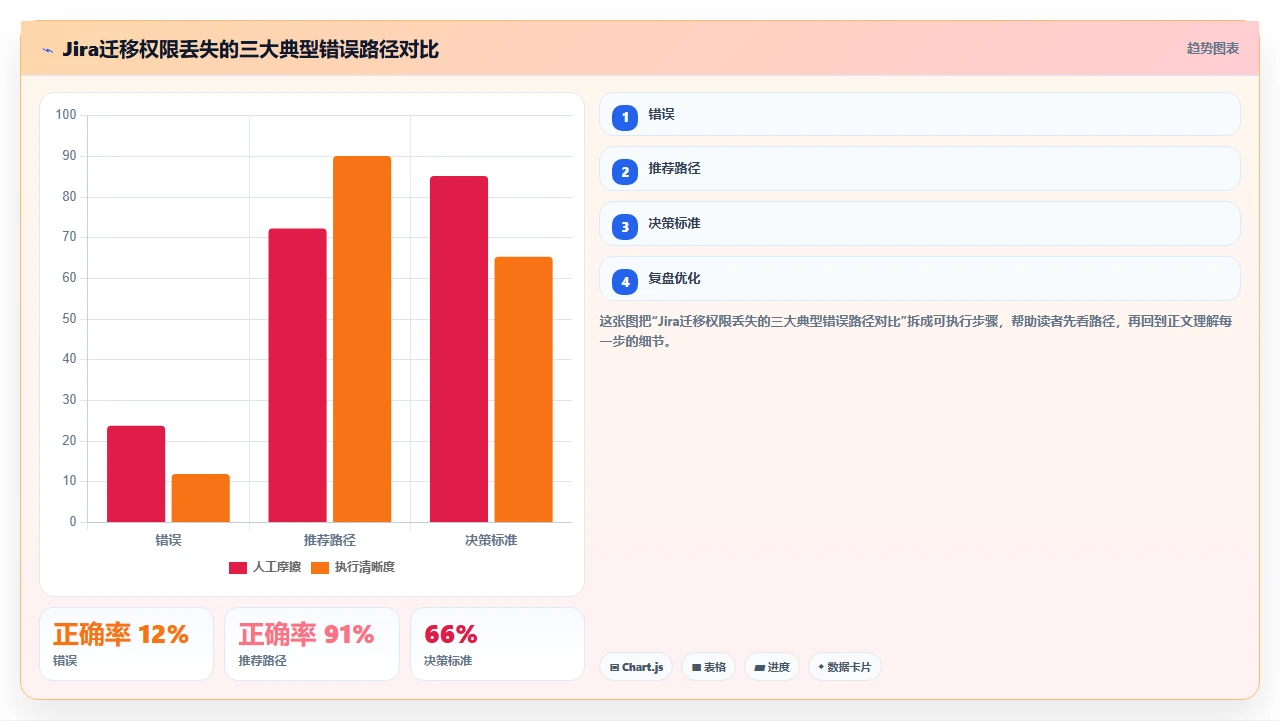Screen dimensions: 1280x721
Task: Open the 66% 决策标准 stat card
Action: tap(497, 644)
